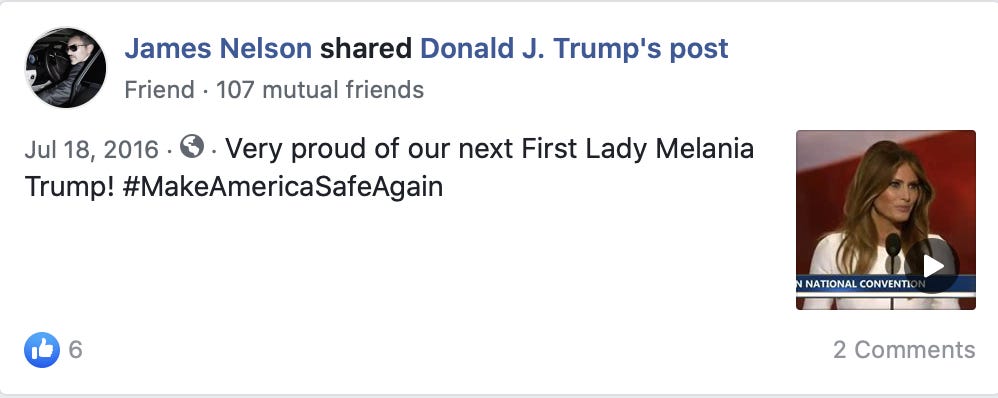Open Donald J. Trump's post link
The image size is (998, 398).
[x=574, y=49]
